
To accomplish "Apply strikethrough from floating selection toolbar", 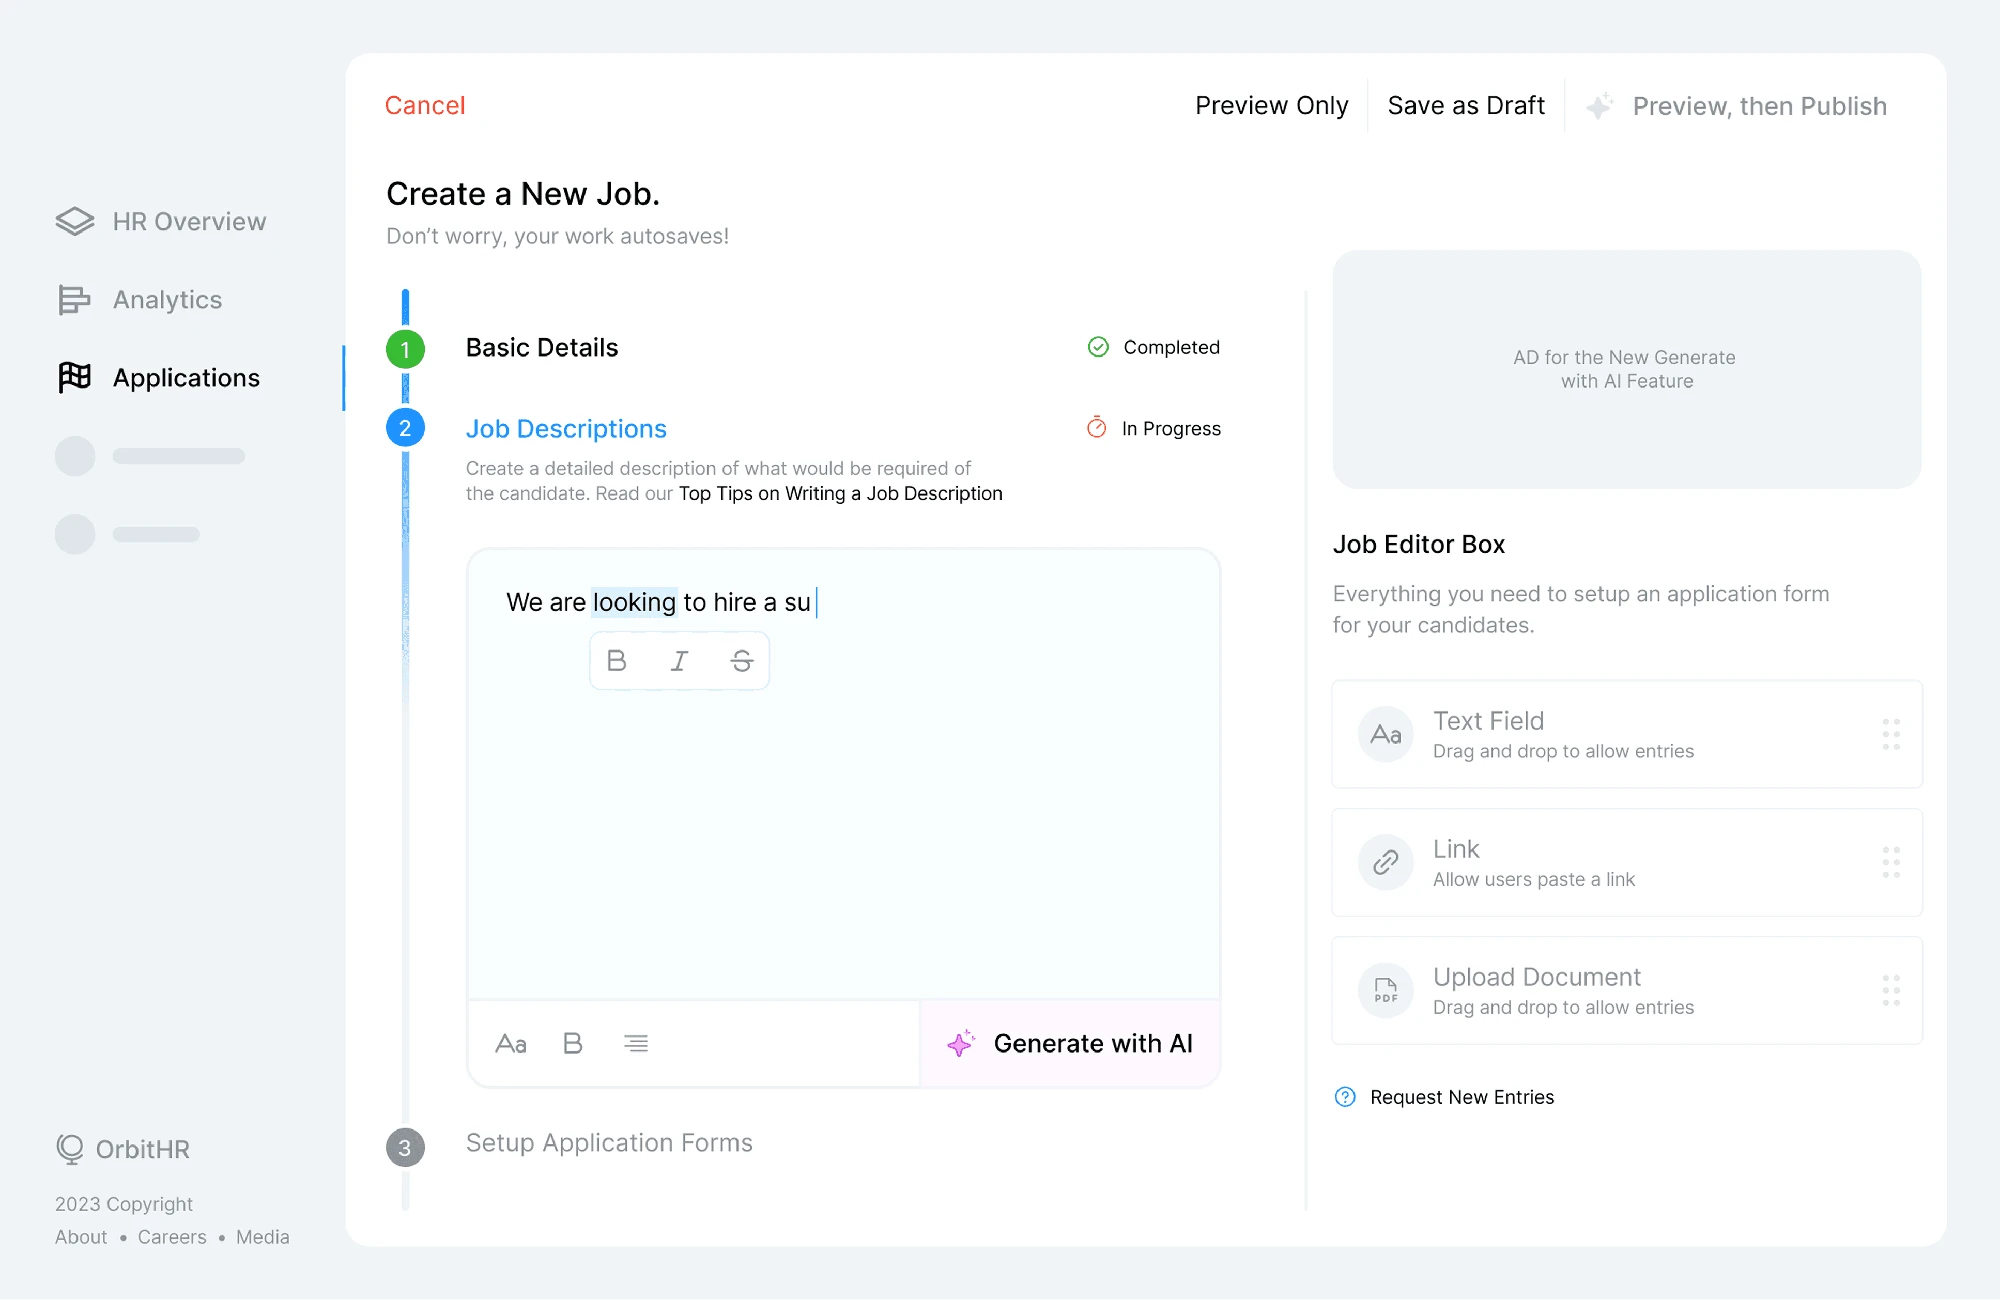I will point(741,661).
